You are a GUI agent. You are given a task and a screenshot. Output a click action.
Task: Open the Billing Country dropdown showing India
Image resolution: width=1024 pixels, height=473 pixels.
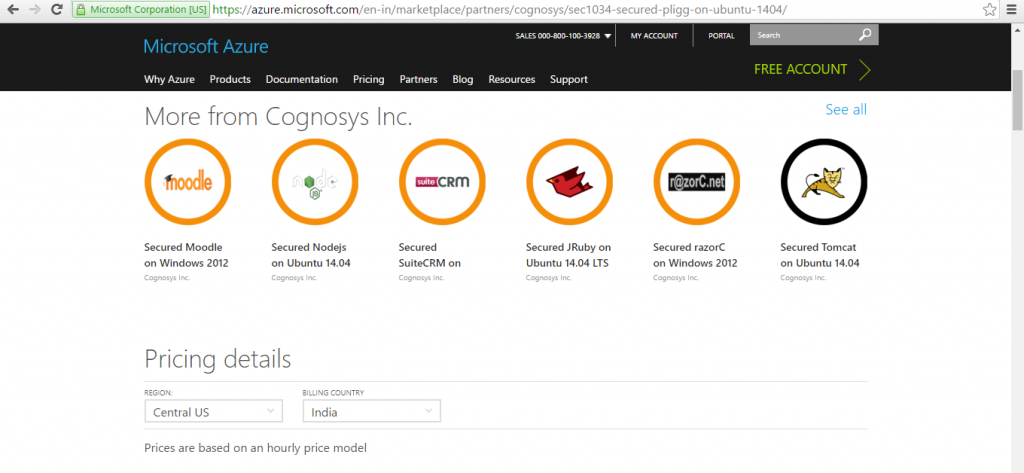click(x=371, y=411)
